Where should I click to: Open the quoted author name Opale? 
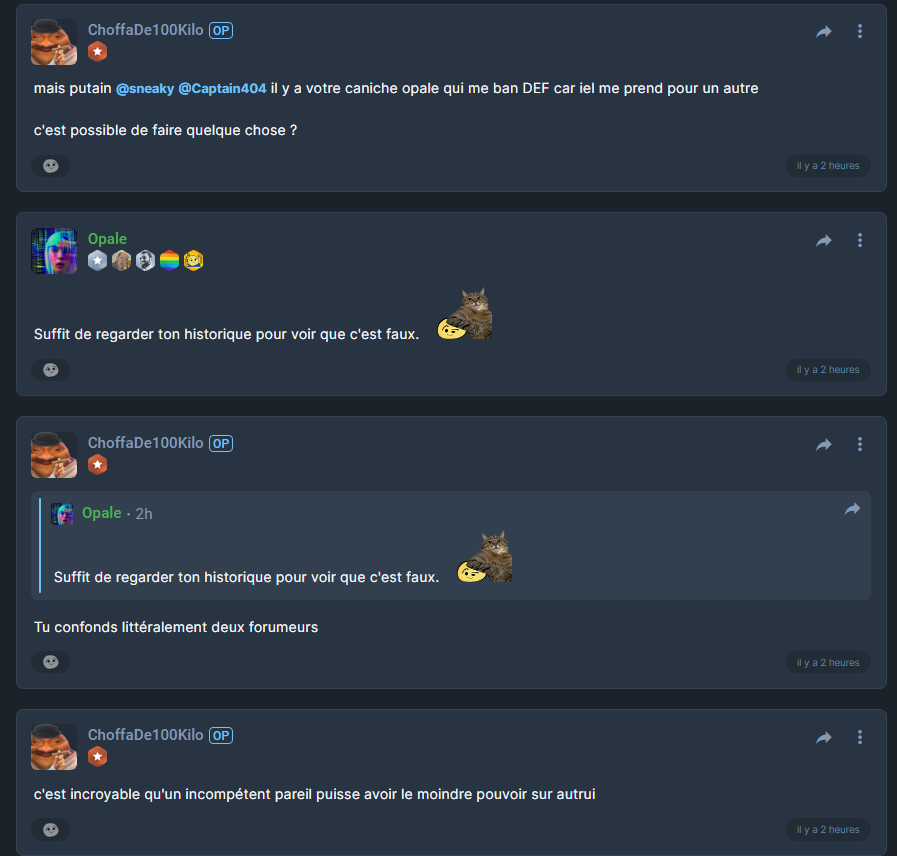click(x=101, y=513)
